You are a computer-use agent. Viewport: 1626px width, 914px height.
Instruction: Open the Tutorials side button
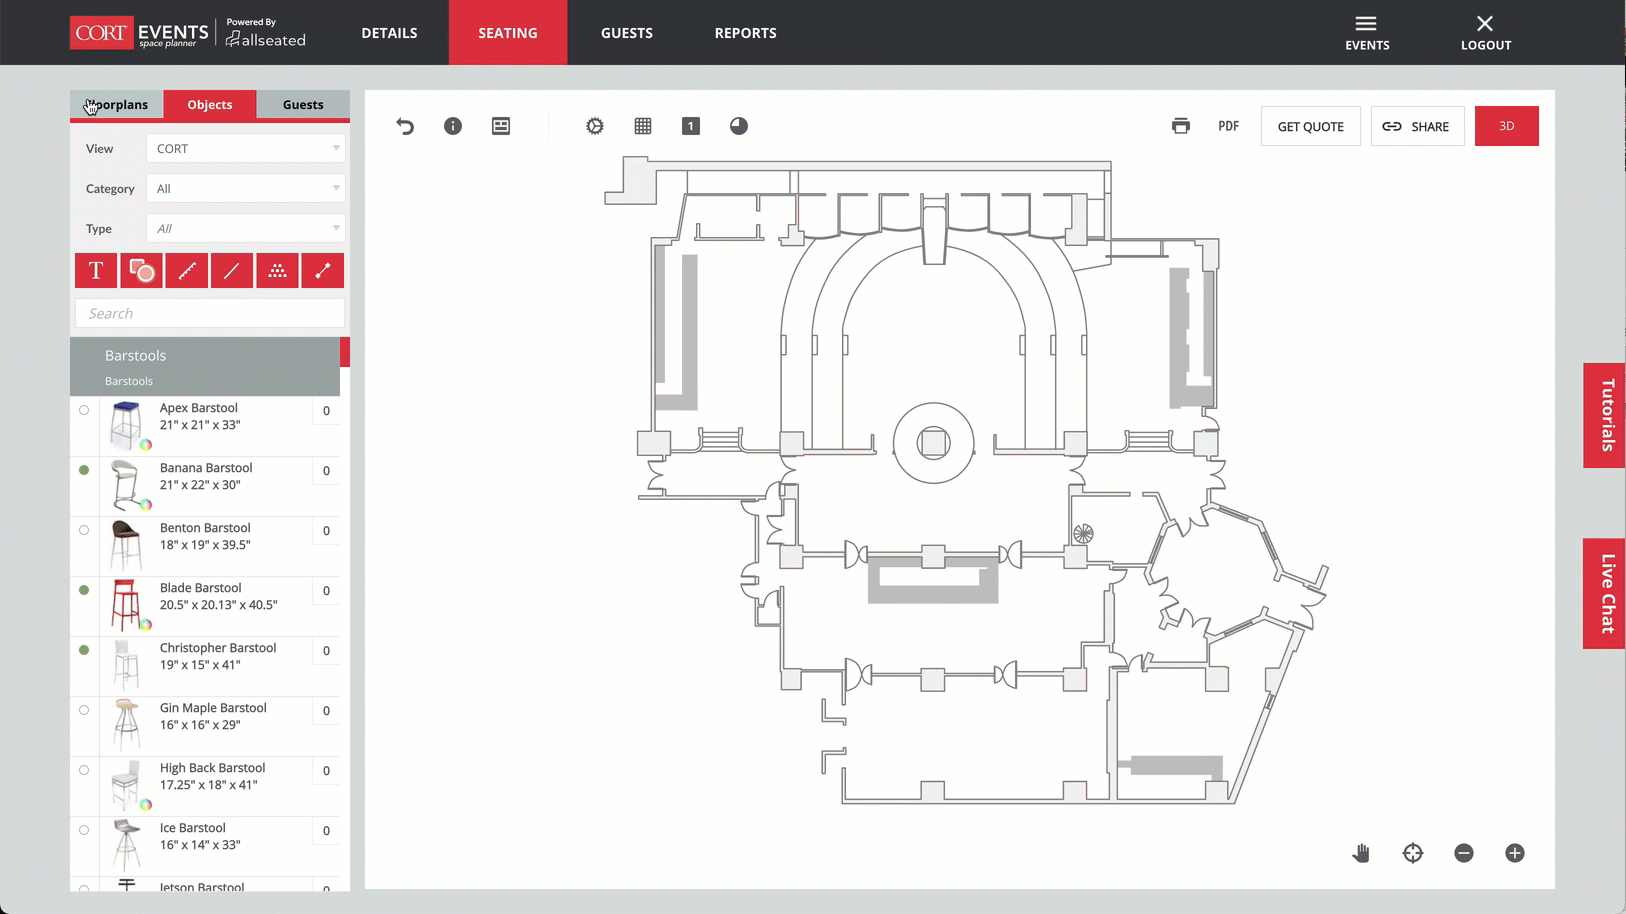[1606, 415]
